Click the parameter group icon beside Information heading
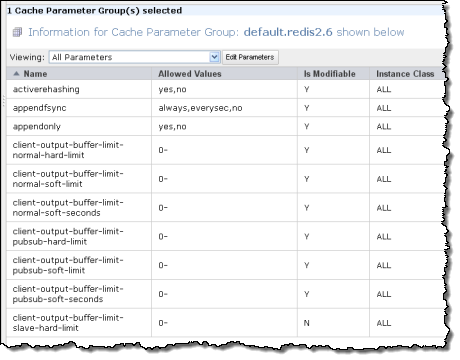460x360 pixels. point(17,32)
